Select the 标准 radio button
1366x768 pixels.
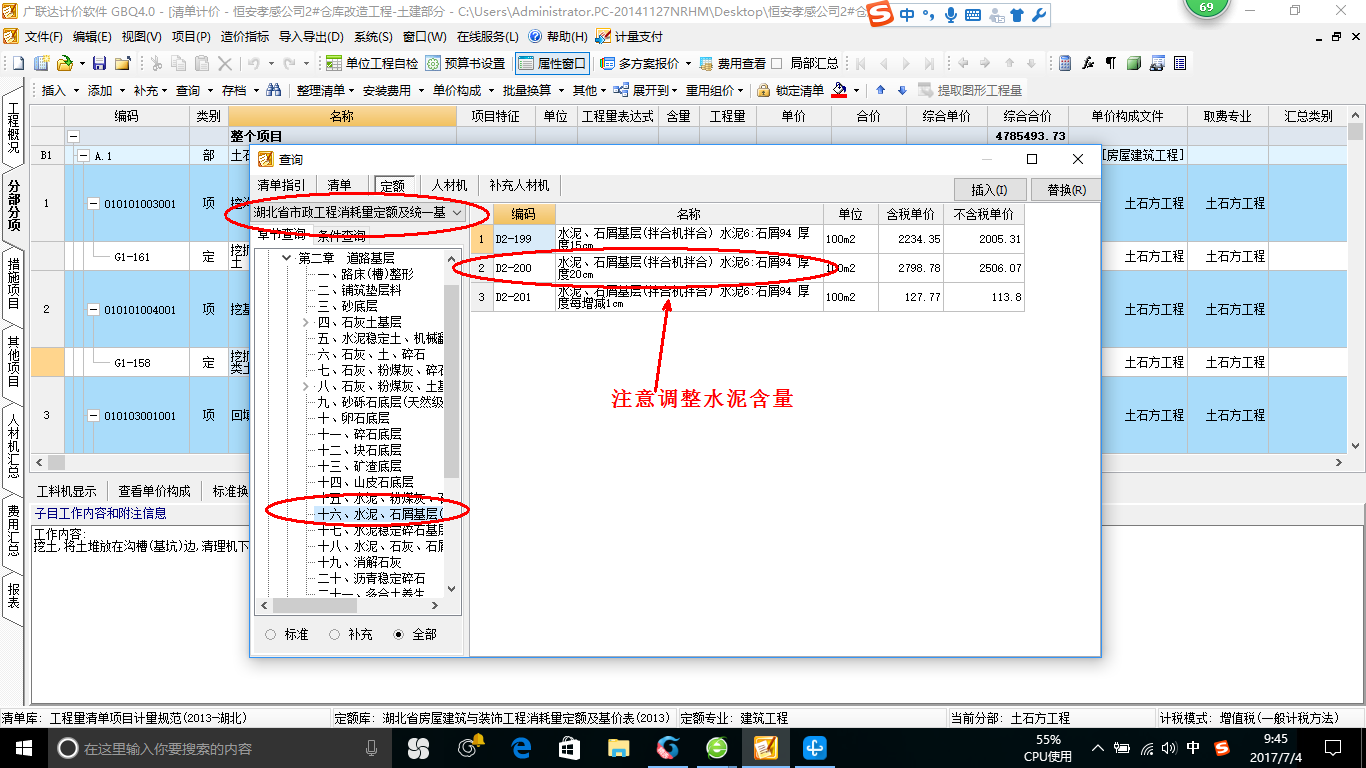click(271, 634)
